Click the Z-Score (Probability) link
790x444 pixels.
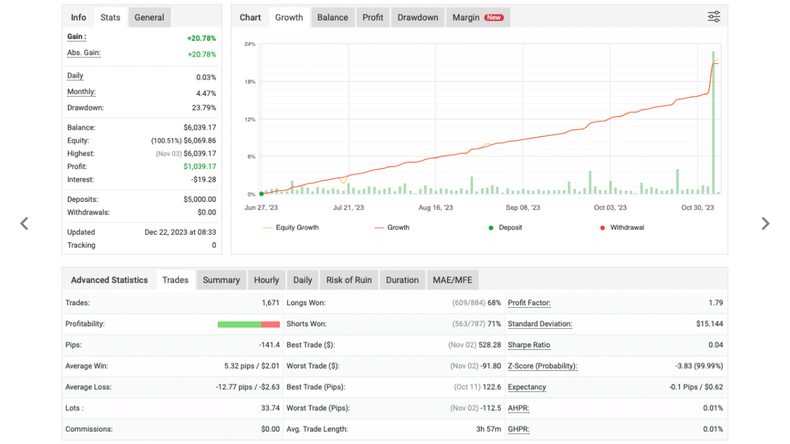[x=543, y=366]
